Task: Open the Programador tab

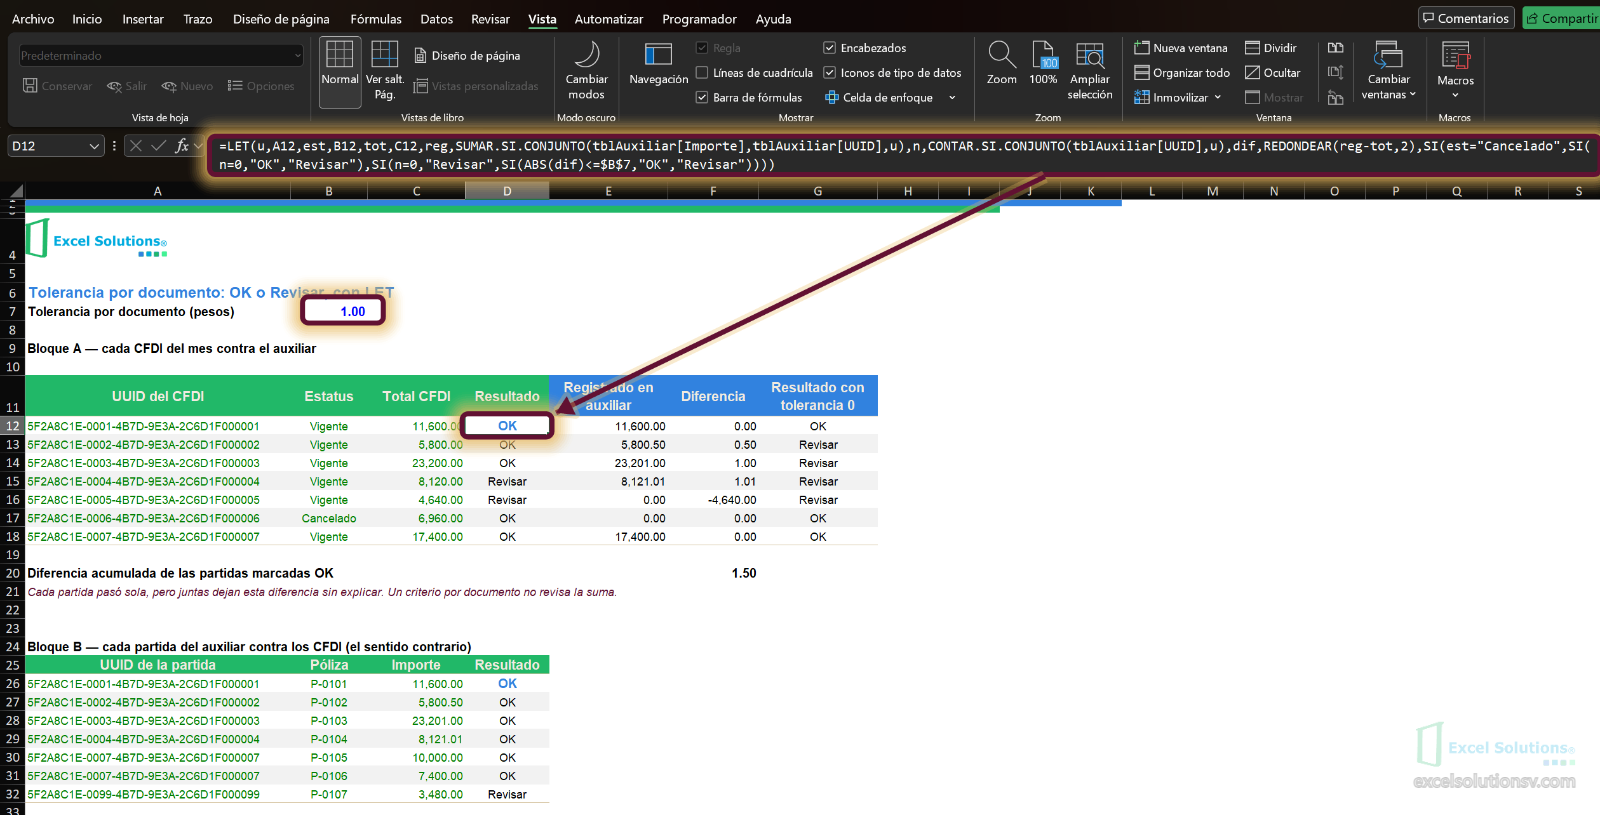Action: coord(699,19)
